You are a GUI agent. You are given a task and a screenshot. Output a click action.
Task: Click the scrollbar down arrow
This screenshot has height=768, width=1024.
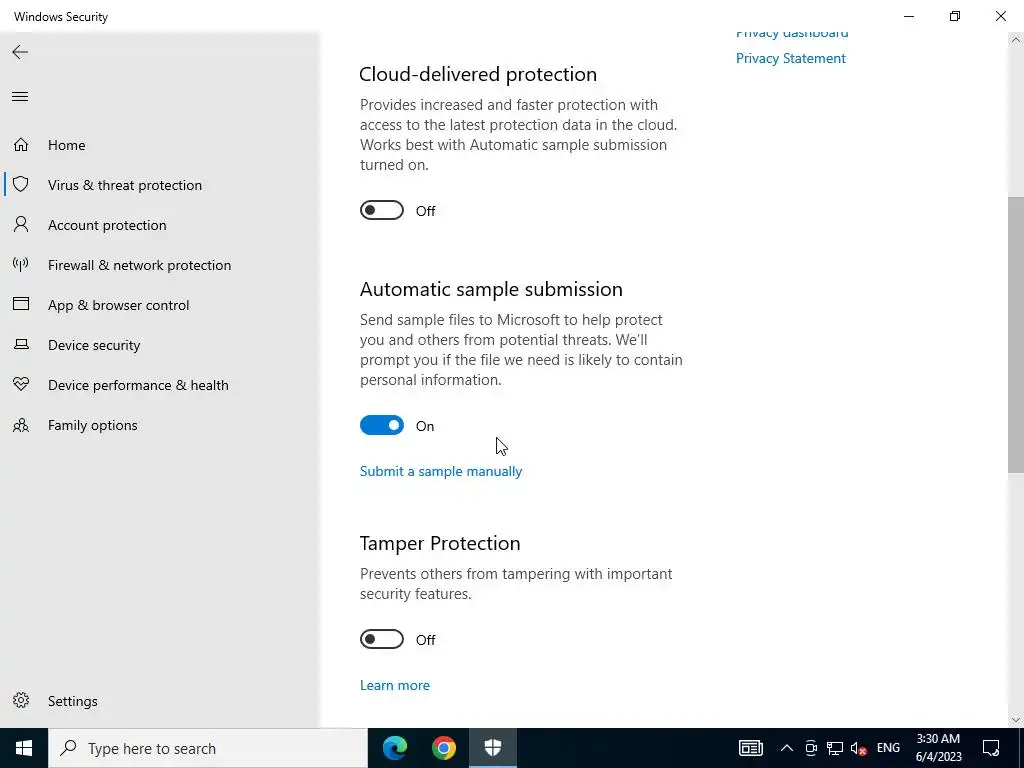pos(1016,720)
